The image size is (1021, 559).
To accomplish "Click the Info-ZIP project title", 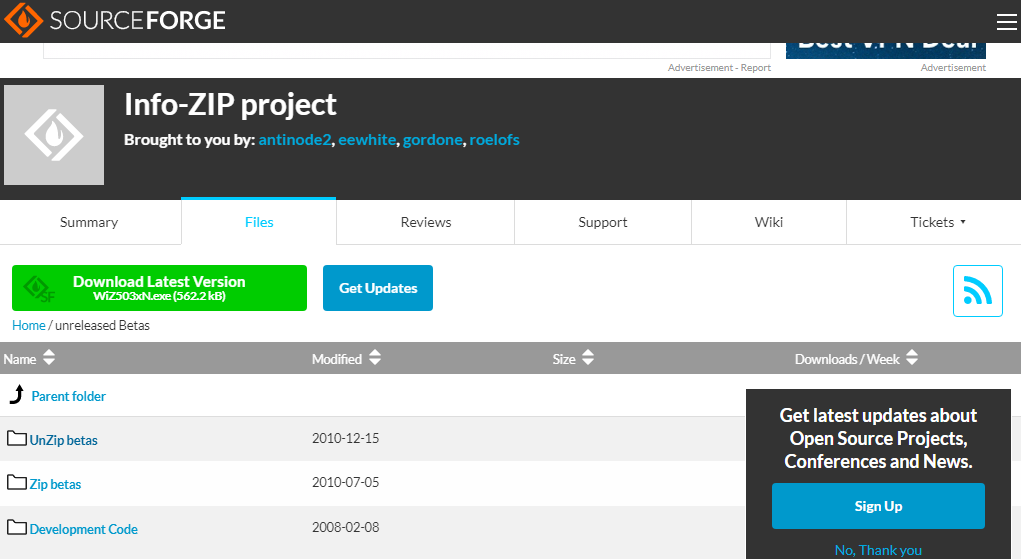I will tap(230, 104).
